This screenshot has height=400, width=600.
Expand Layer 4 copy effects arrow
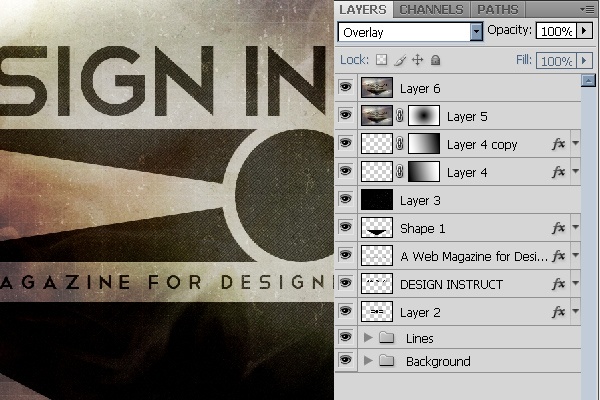tap(576, 143)
